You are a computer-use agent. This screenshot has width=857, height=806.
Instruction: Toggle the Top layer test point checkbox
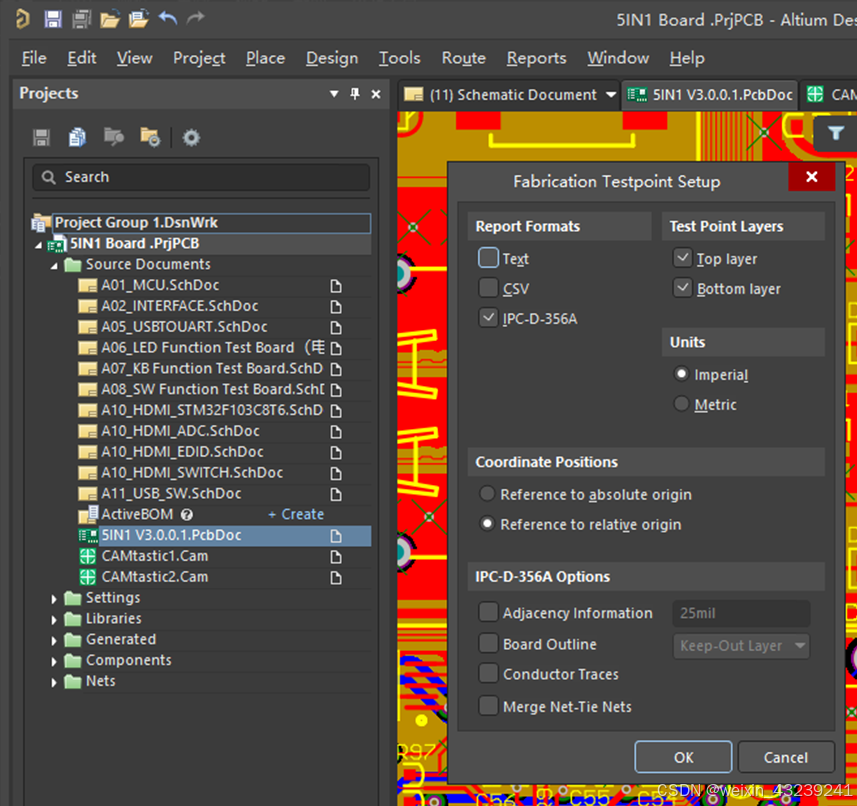pos(682,257)
